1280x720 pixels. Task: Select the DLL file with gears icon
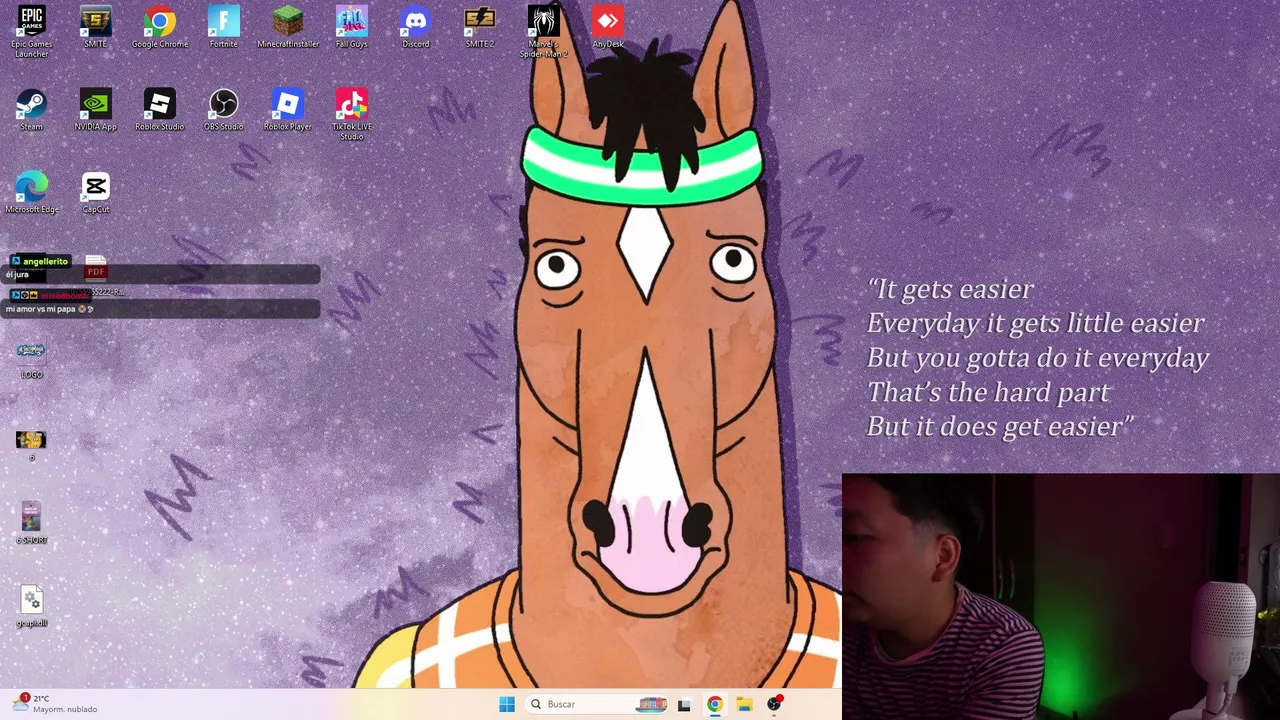32,606
